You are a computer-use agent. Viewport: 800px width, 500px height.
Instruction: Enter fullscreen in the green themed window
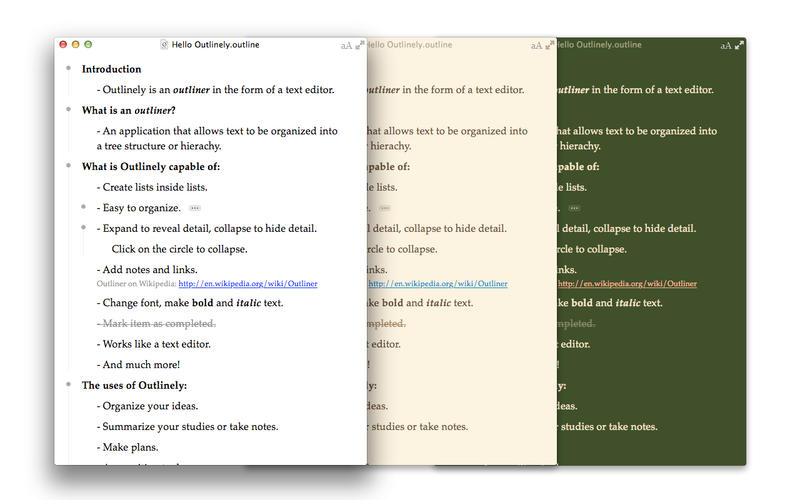[739, 45]
